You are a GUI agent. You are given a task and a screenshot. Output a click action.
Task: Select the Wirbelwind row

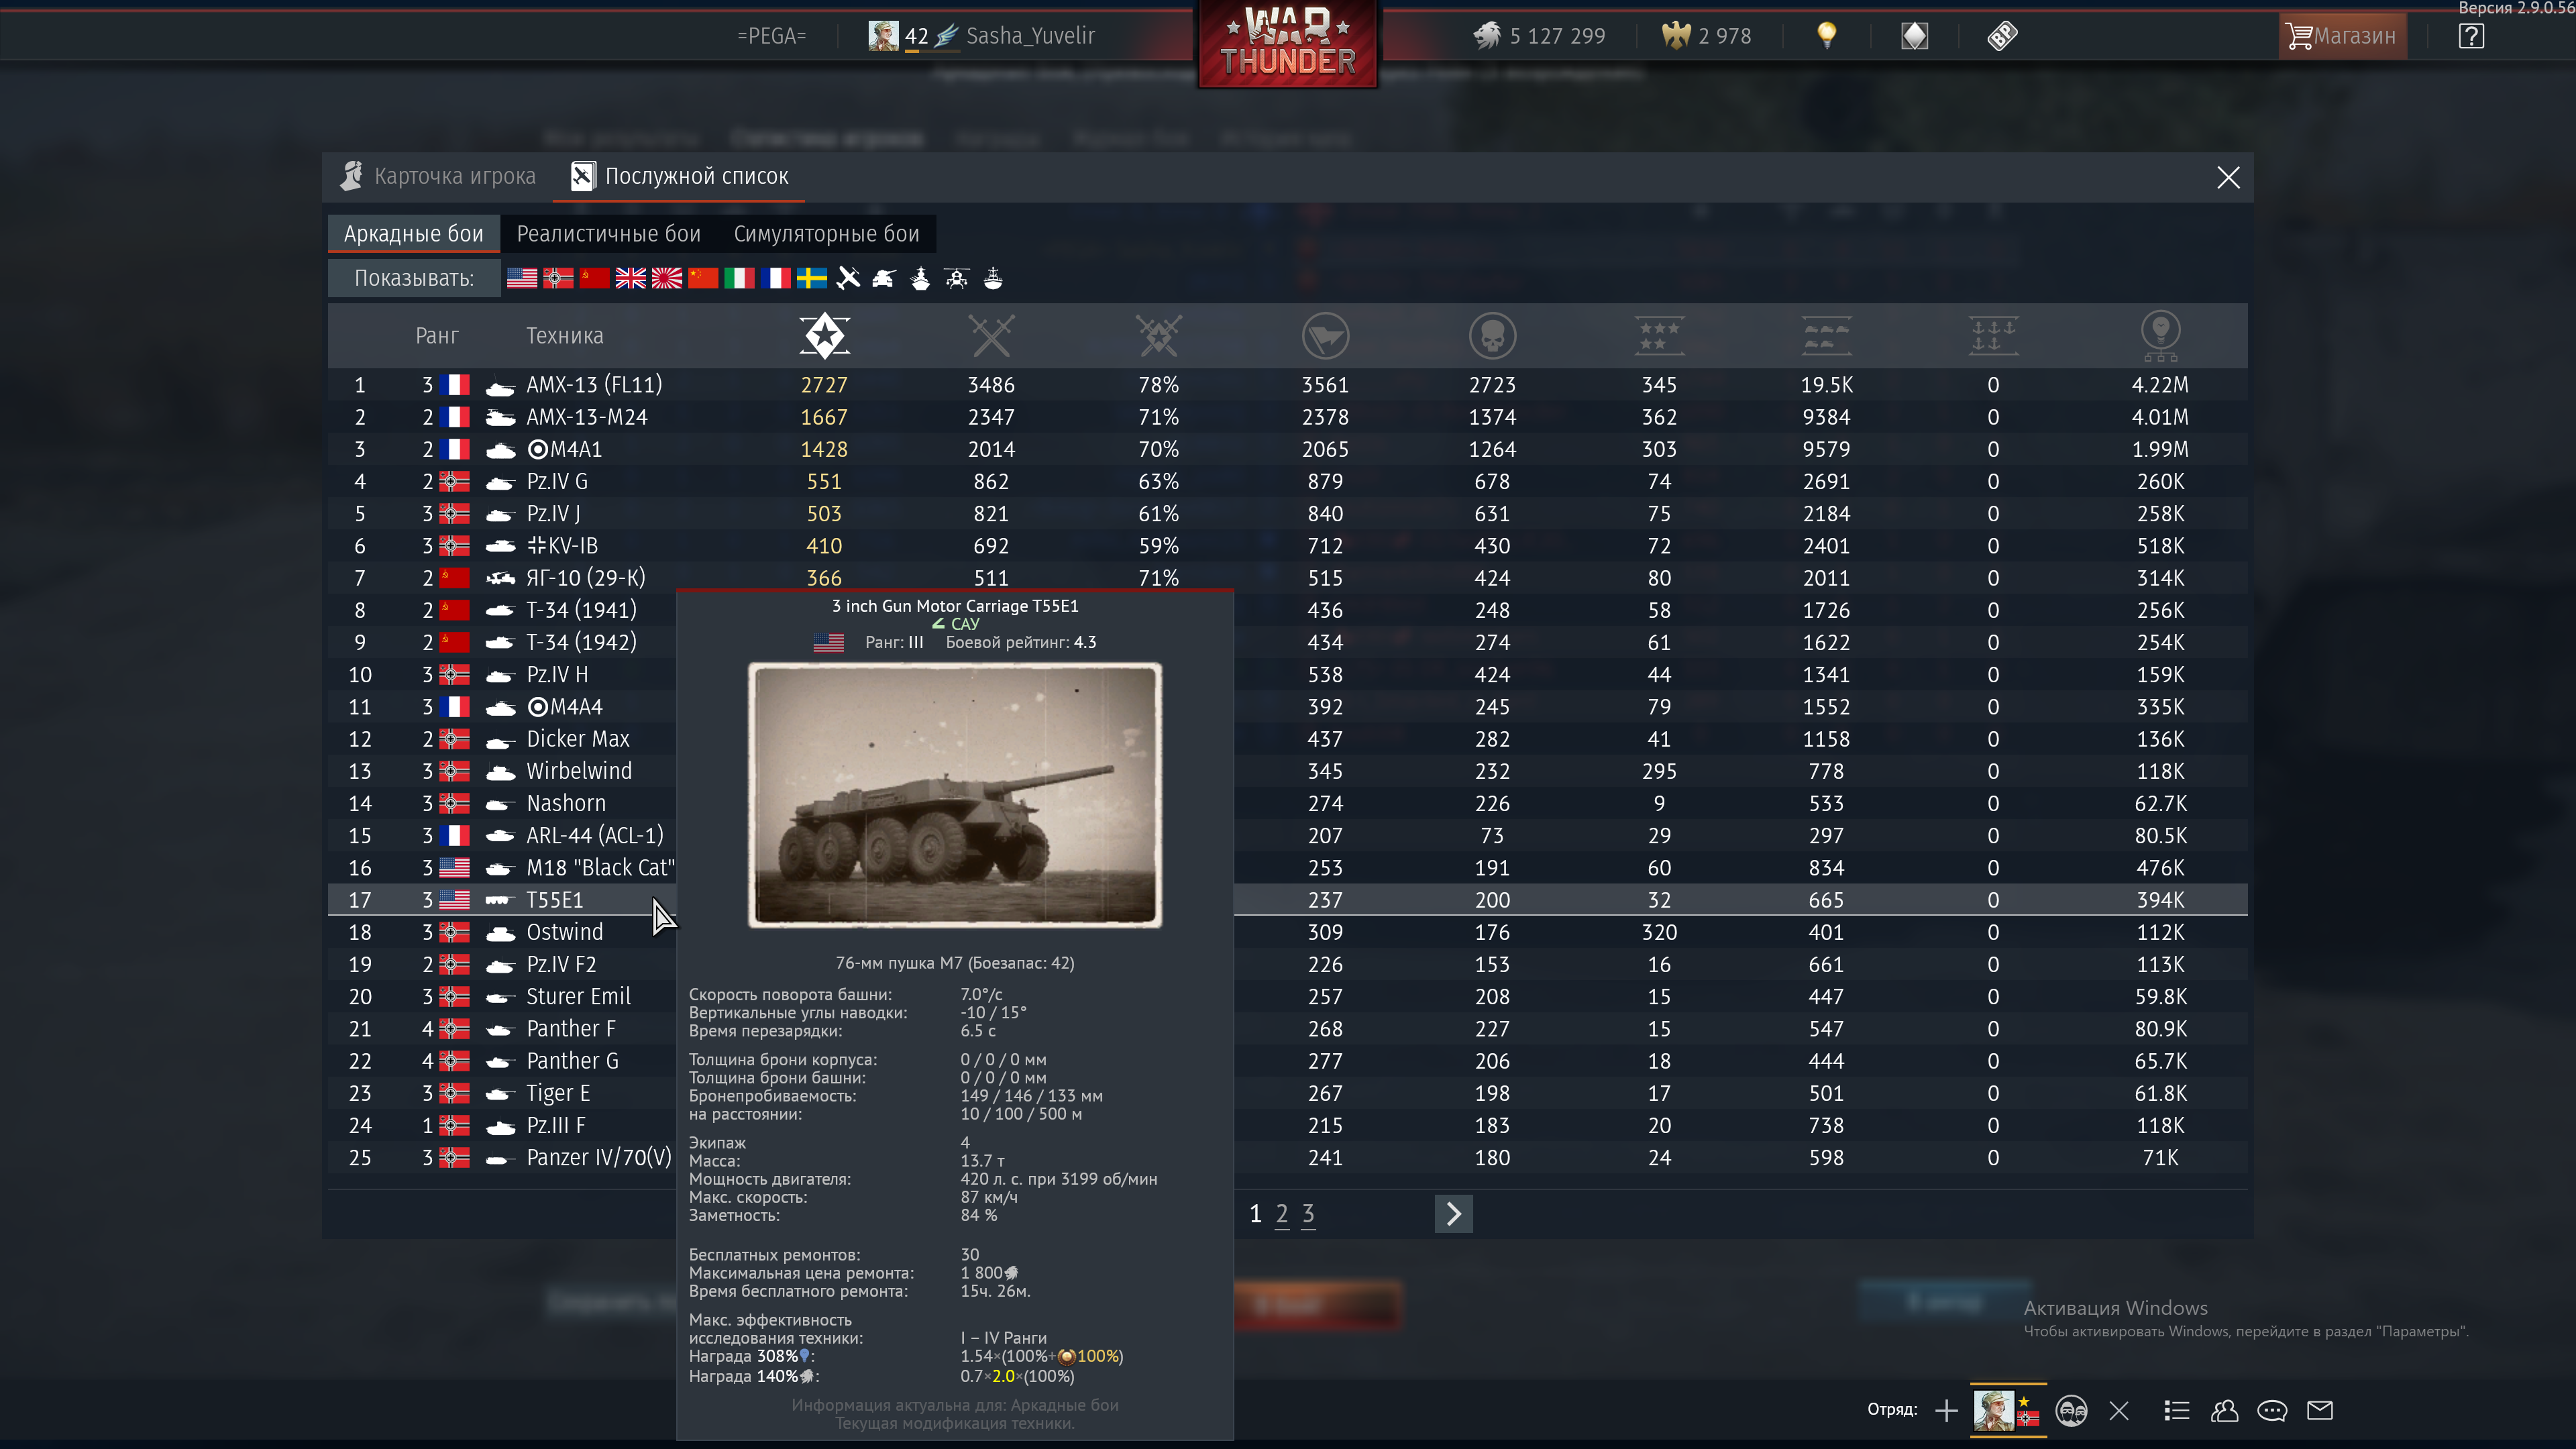[x=1288, y=771]
